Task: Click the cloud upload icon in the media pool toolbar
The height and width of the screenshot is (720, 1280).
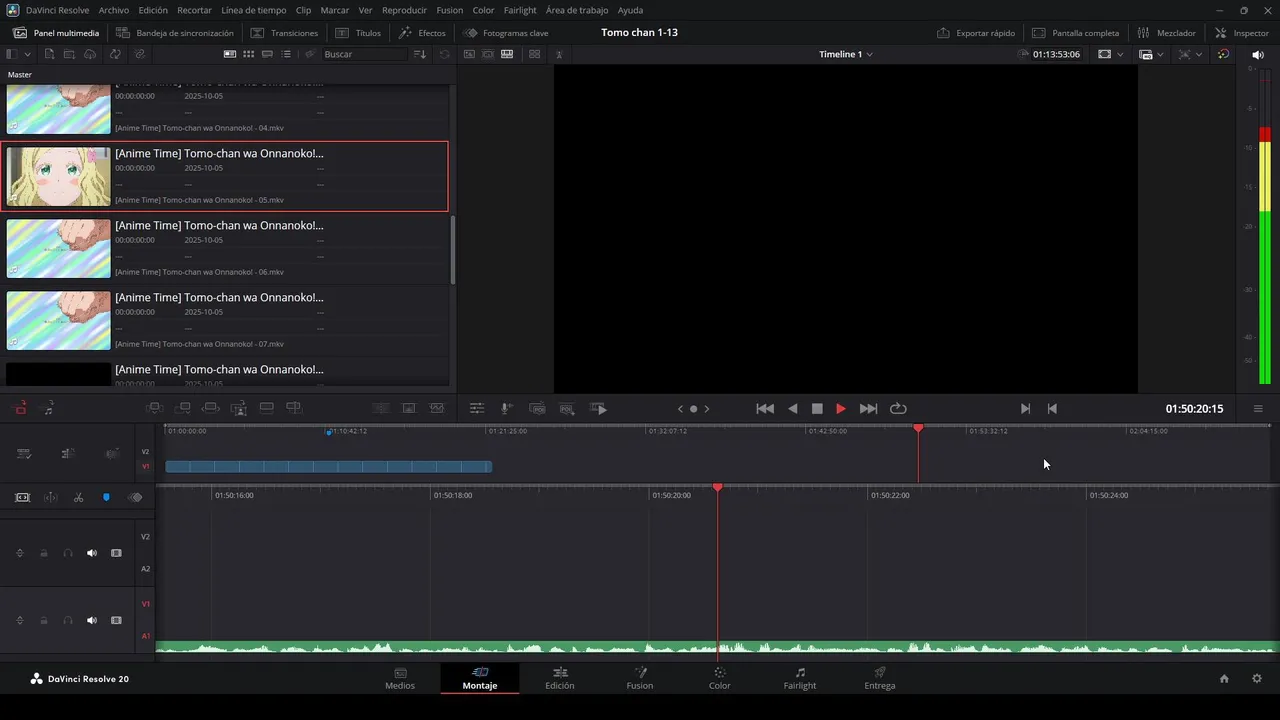Action: tap(90, 54)
